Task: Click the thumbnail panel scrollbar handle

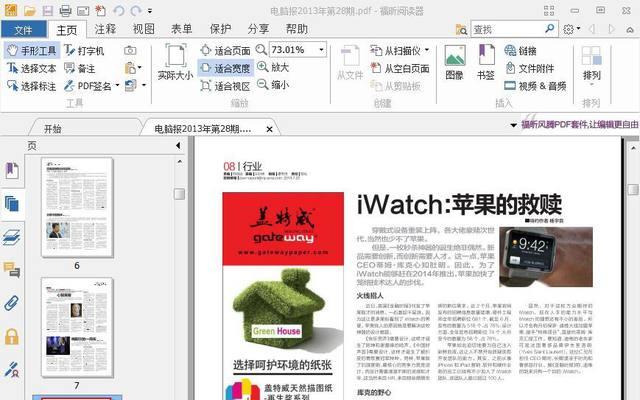Action: click(179, 193)
